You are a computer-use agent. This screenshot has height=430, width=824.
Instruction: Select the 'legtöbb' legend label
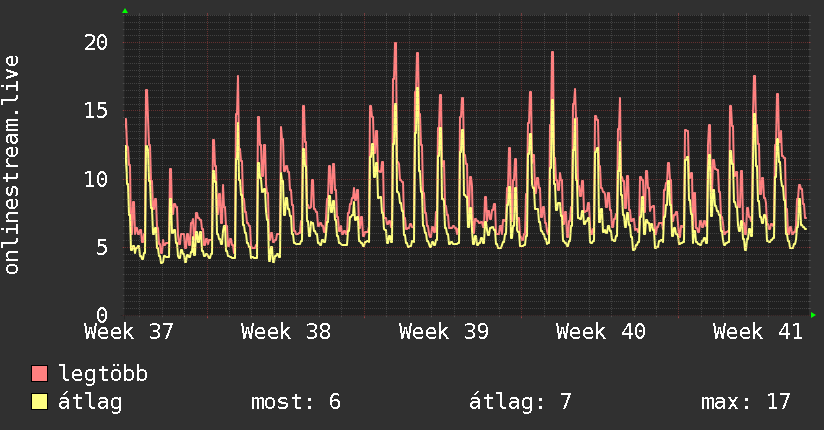point(103,374)
